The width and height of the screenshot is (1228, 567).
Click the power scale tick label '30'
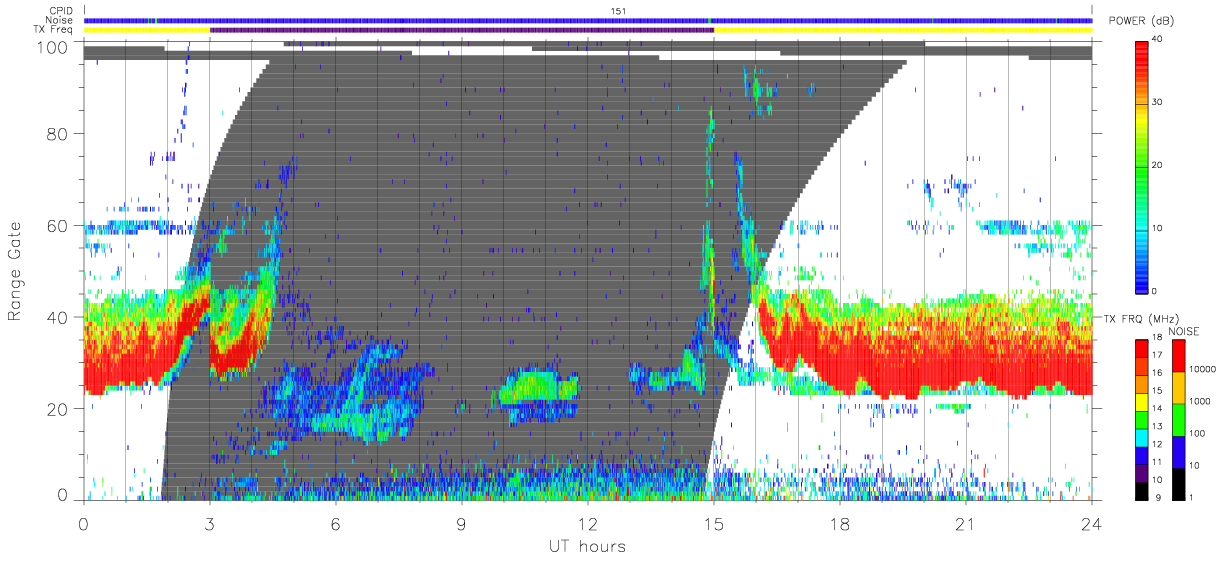coord(1158,102)
